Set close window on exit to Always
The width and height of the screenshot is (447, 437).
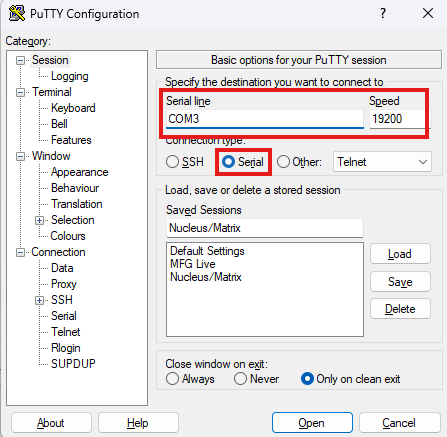pyautogui.click(x=172, y=379)
